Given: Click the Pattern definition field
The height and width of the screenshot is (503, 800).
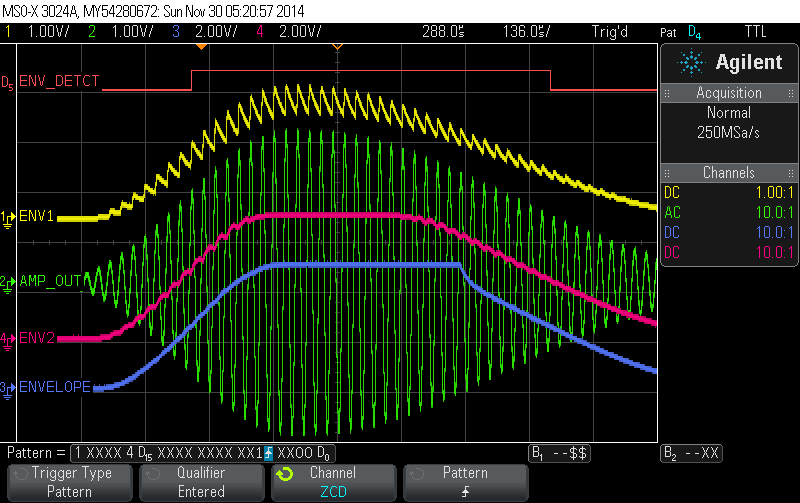Looking at the screenshot, I should [203, 453].
